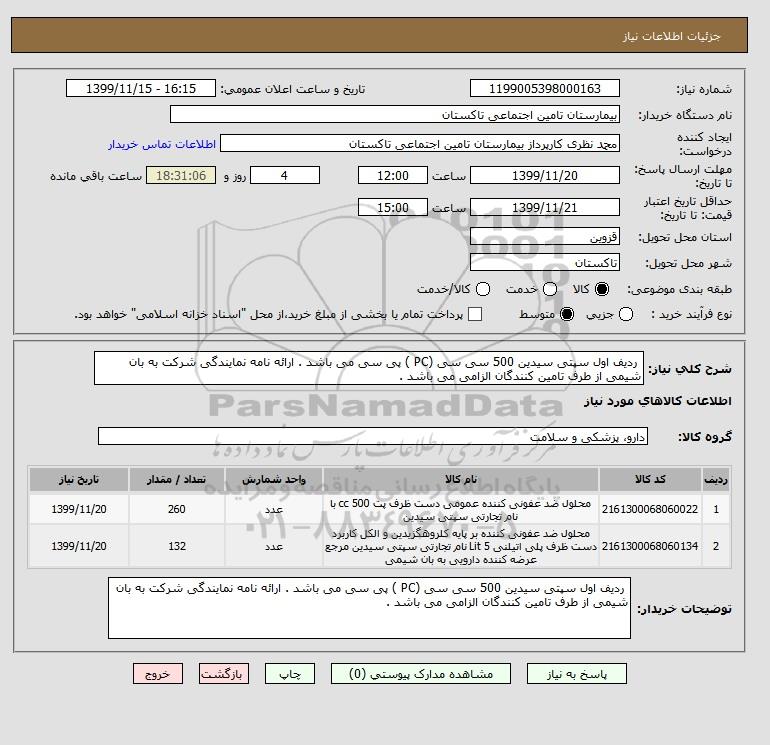Screen dimensions: 770x745
Task: Click product code 216130006806​0022 cell
Action: [650, 509]
